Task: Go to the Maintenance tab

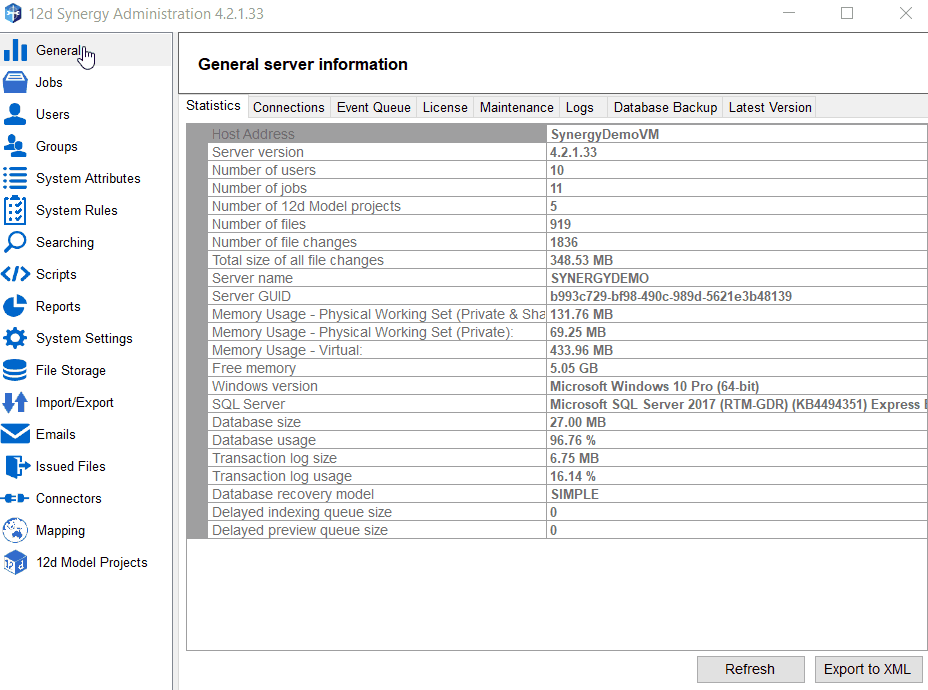Action: click(517, 107)
